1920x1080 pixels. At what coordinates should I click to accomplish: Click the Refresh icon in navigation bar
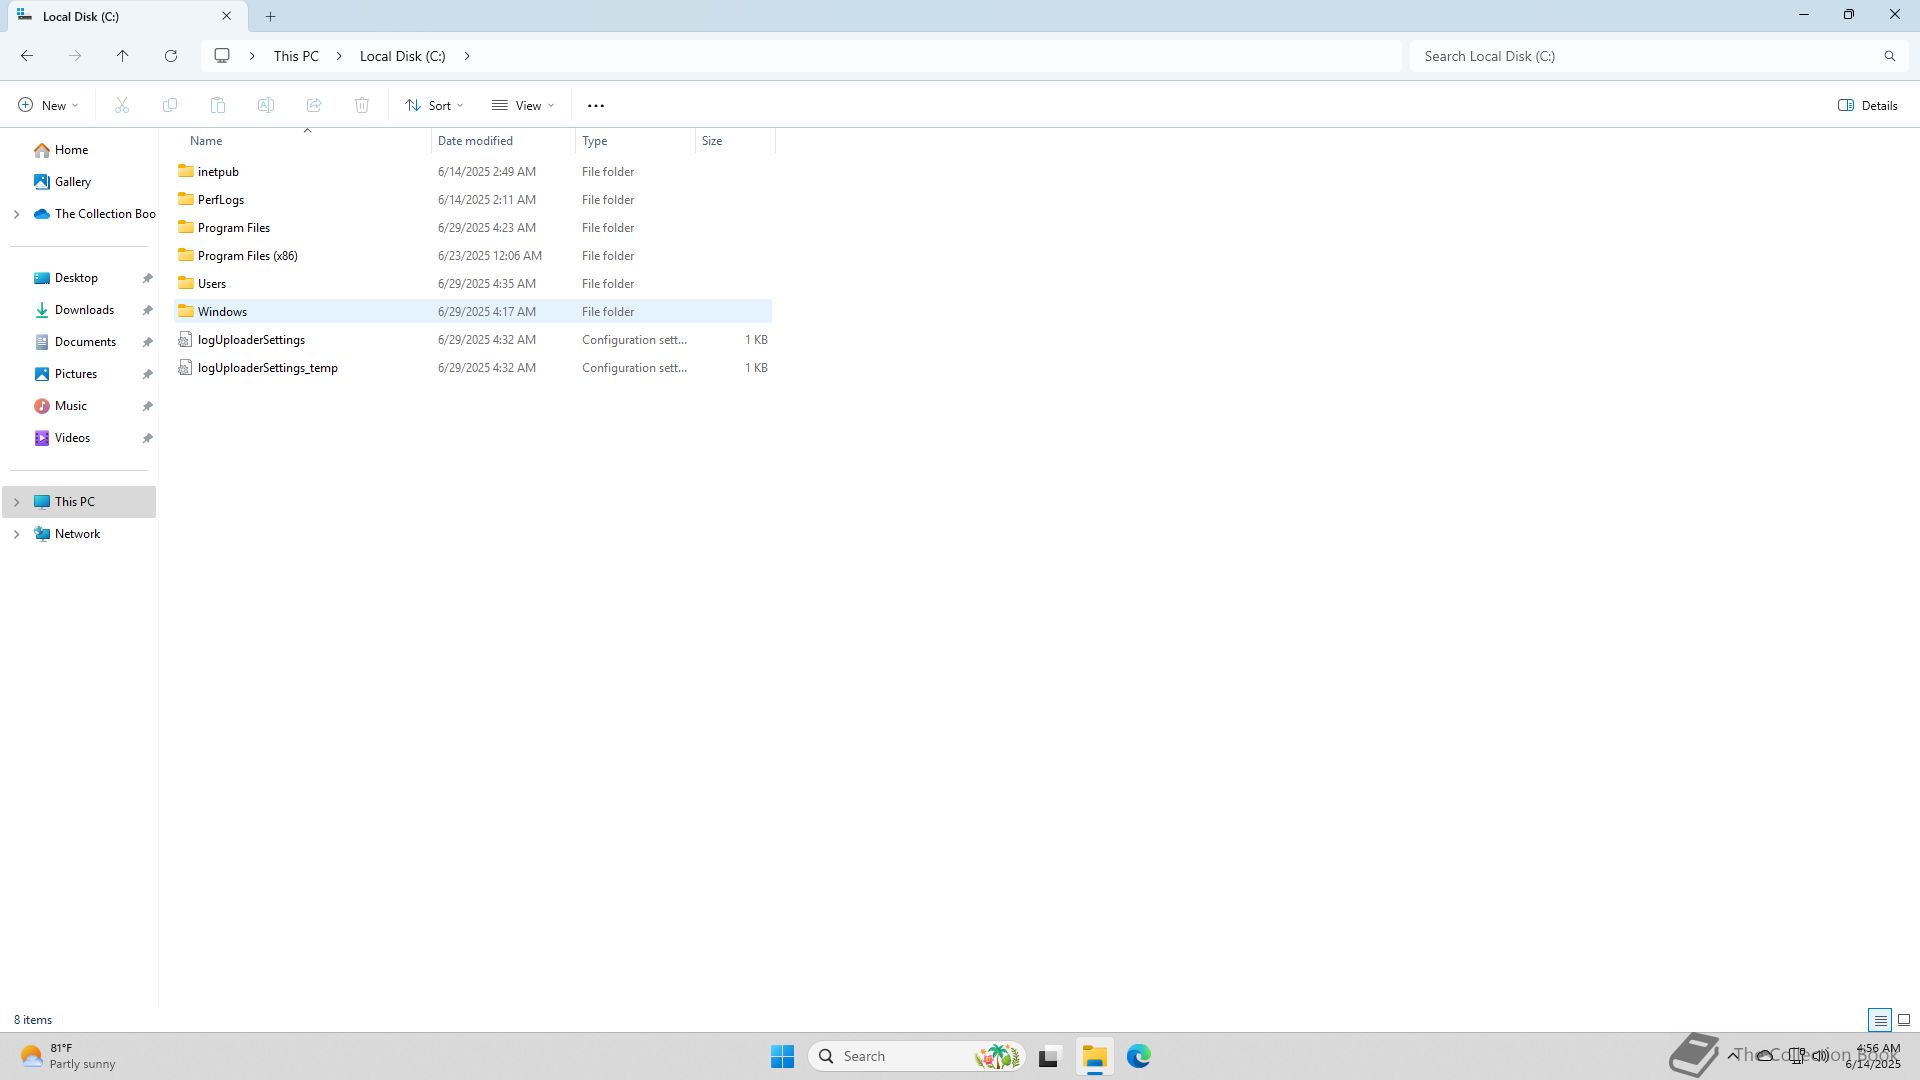[171, 56]
